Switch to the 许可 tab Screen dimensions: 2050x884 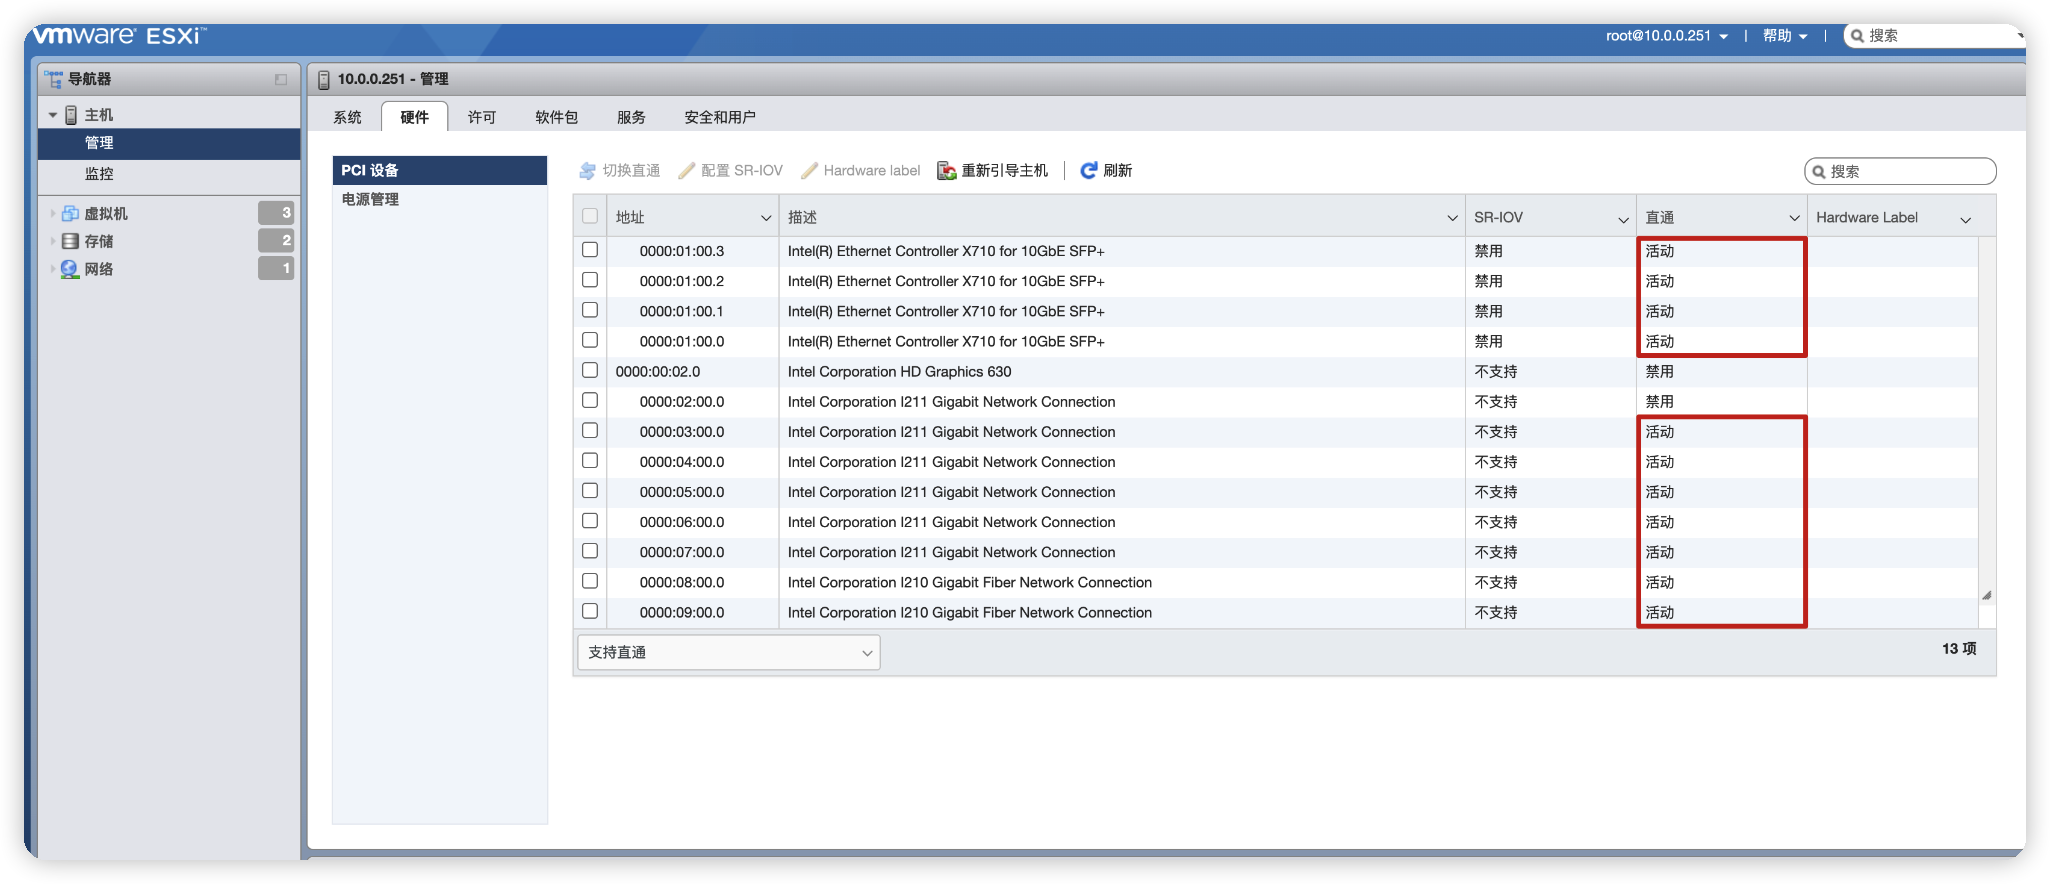pyautogui.click(x=482, y=117)
